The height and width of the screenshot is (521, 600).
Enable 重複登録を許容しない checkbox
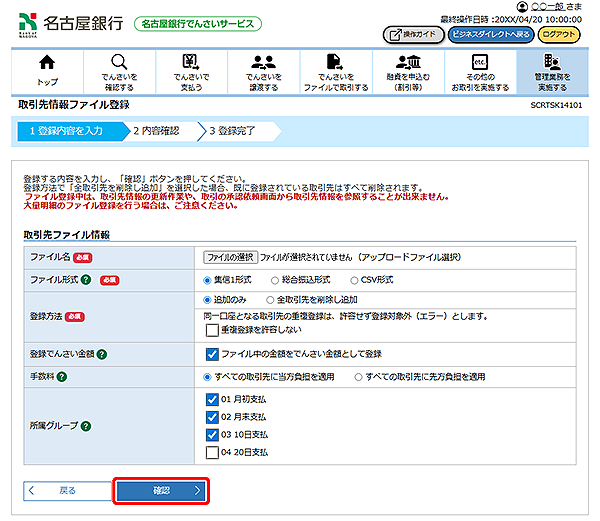tap(211, 328)
